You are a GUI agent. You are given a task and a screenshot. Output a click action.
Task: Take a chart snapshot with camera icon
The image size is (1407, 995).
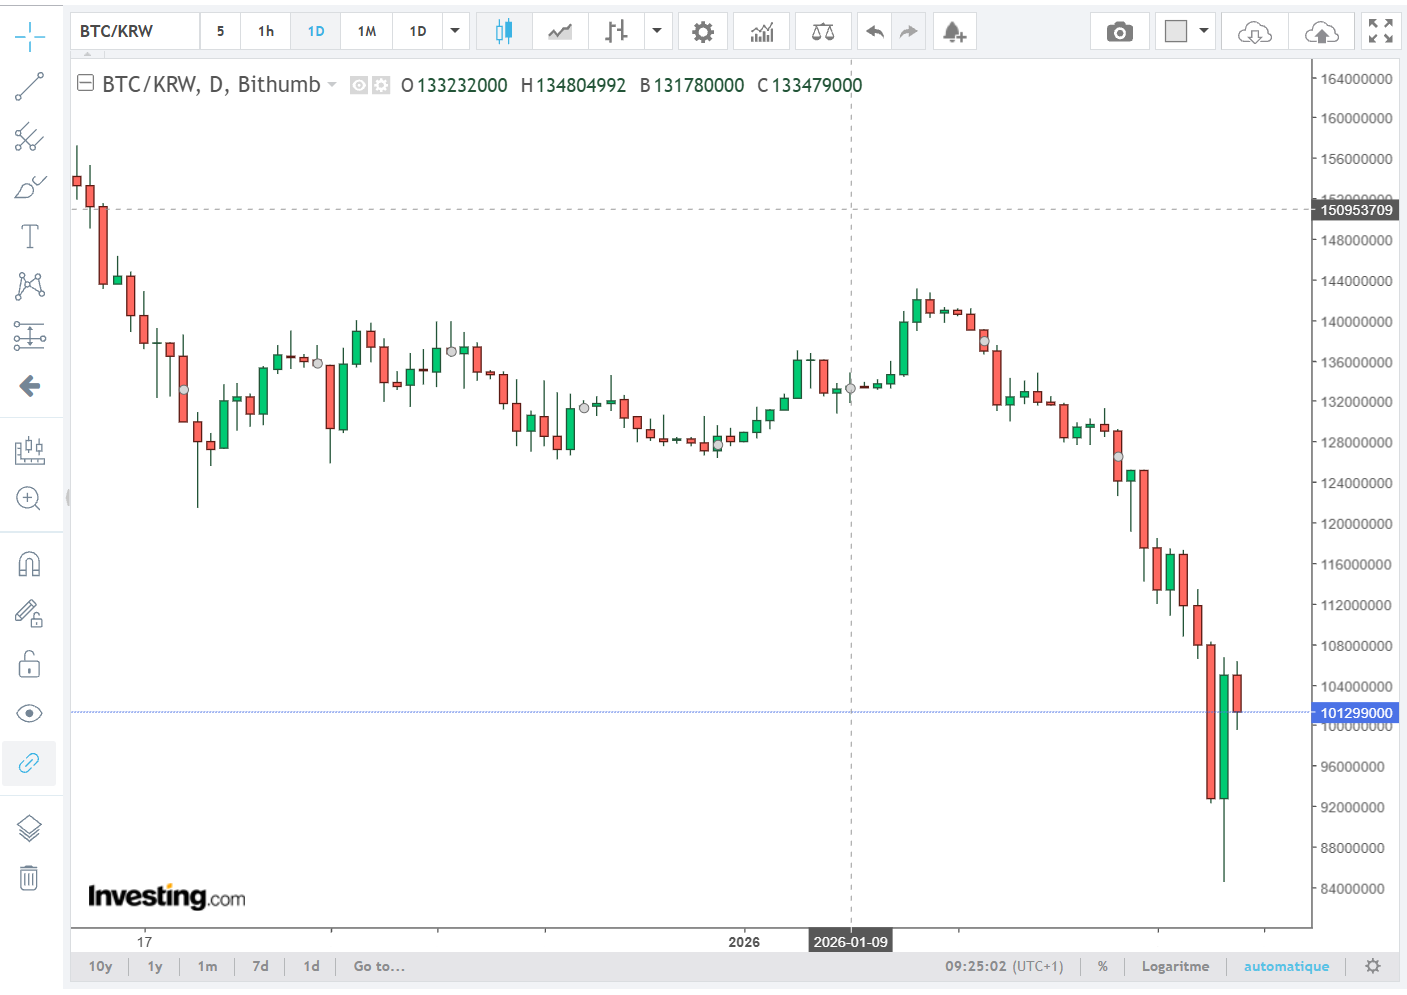point(1119,32)
